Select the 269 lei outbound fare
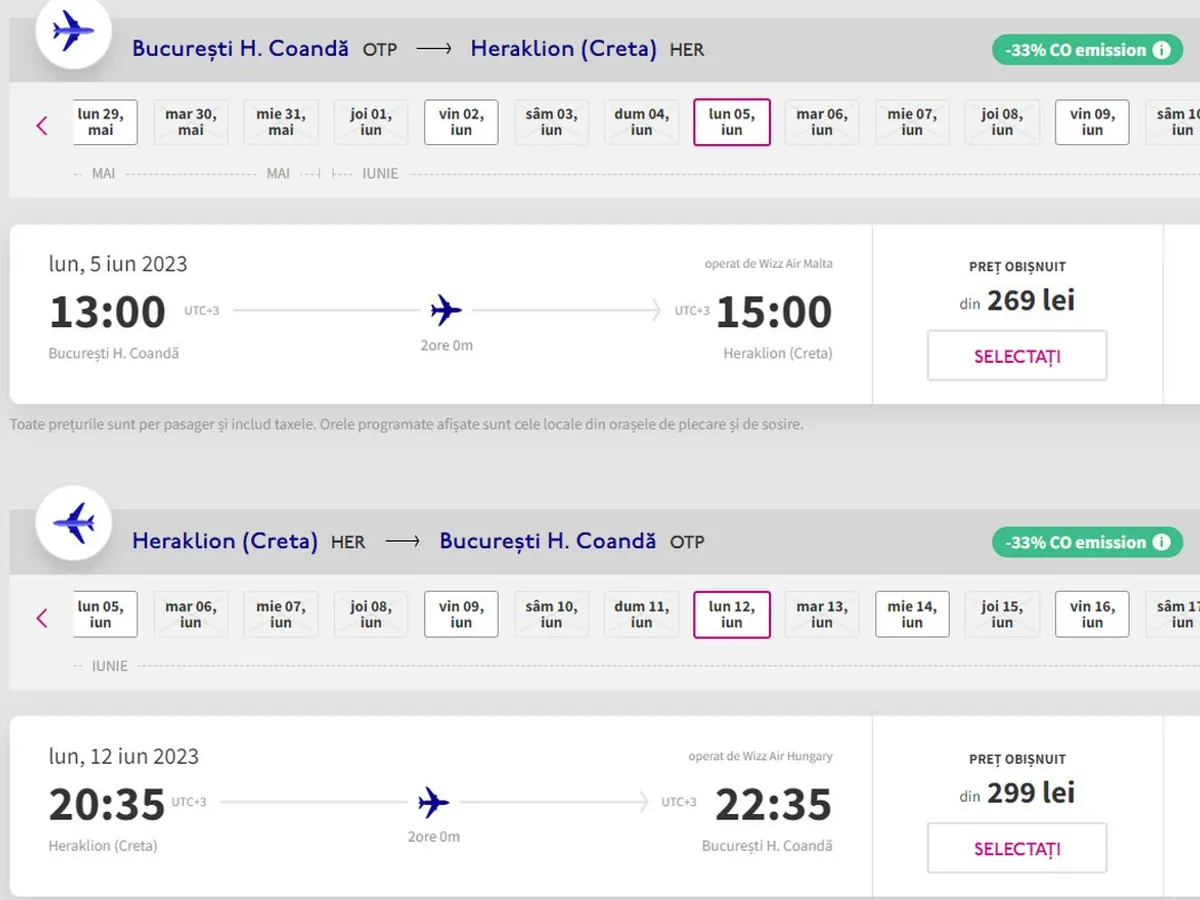 (1017, 356)
